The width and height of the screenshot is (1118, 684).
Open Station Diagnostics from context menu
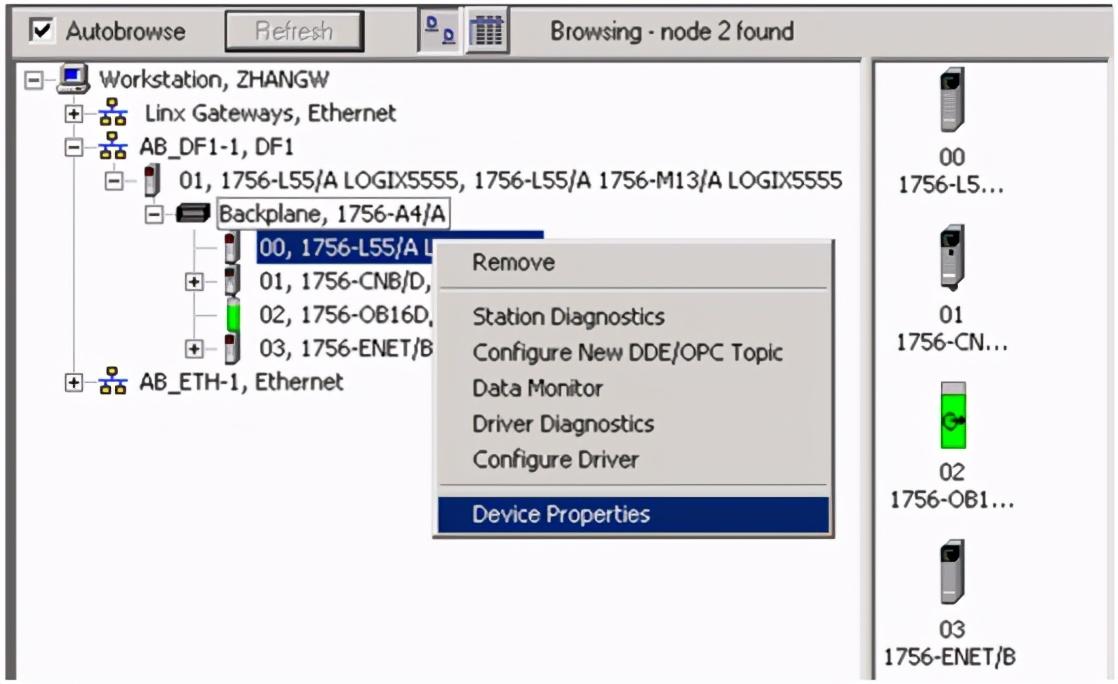[633, 317]
